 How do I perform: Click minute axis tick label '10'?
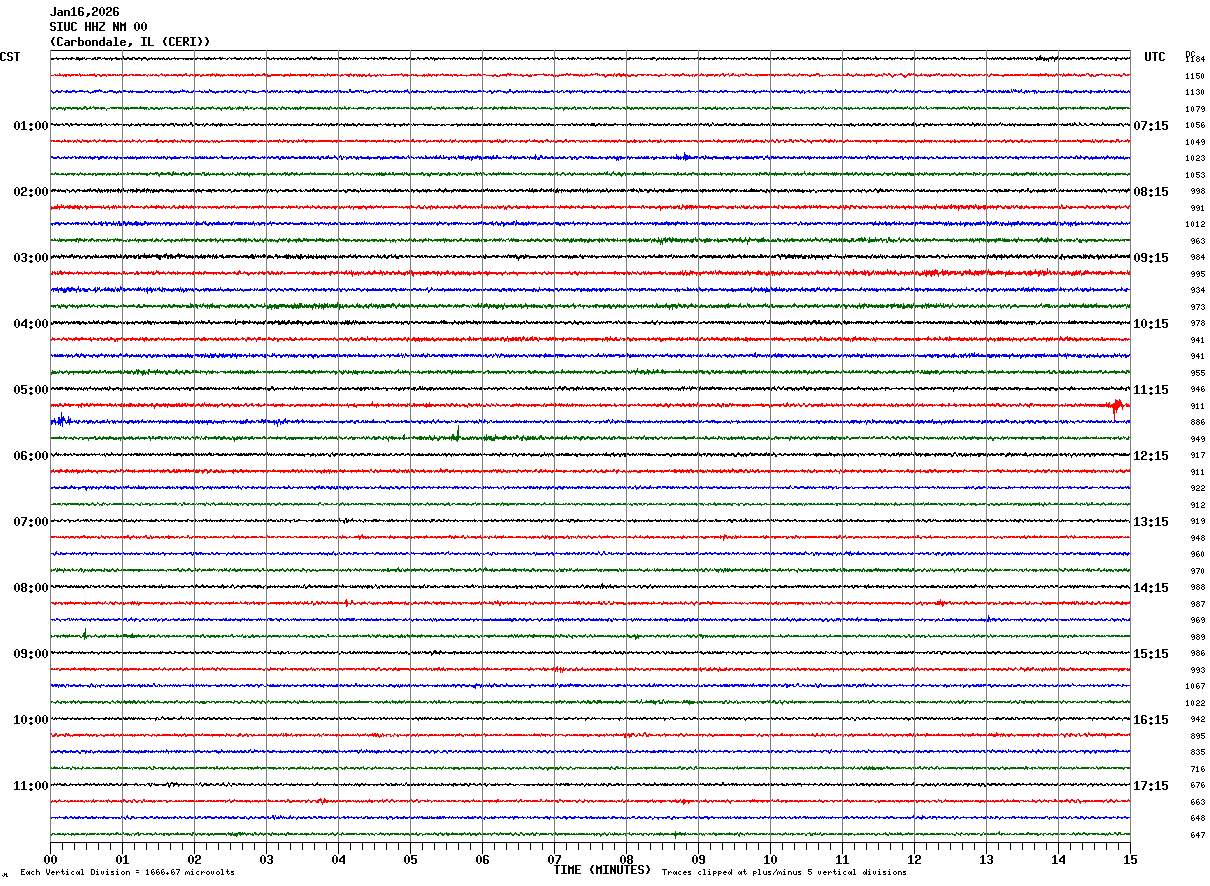coord(770,859)
